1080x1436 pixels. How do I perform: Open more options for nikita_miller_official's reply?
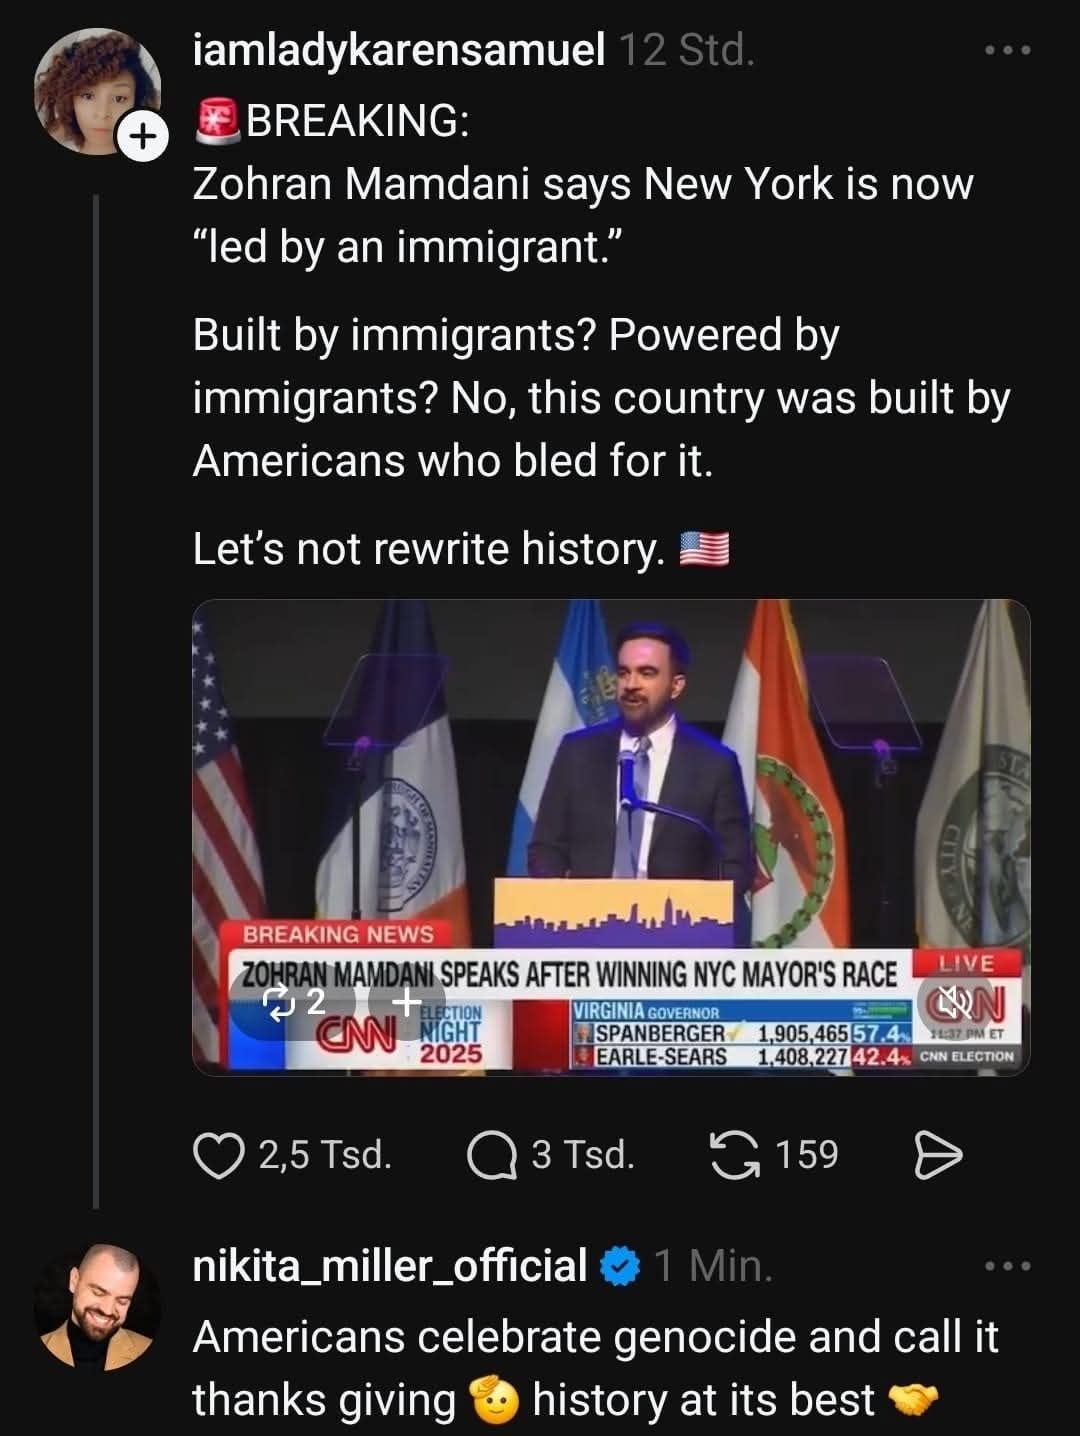tap(1007, 1266)
